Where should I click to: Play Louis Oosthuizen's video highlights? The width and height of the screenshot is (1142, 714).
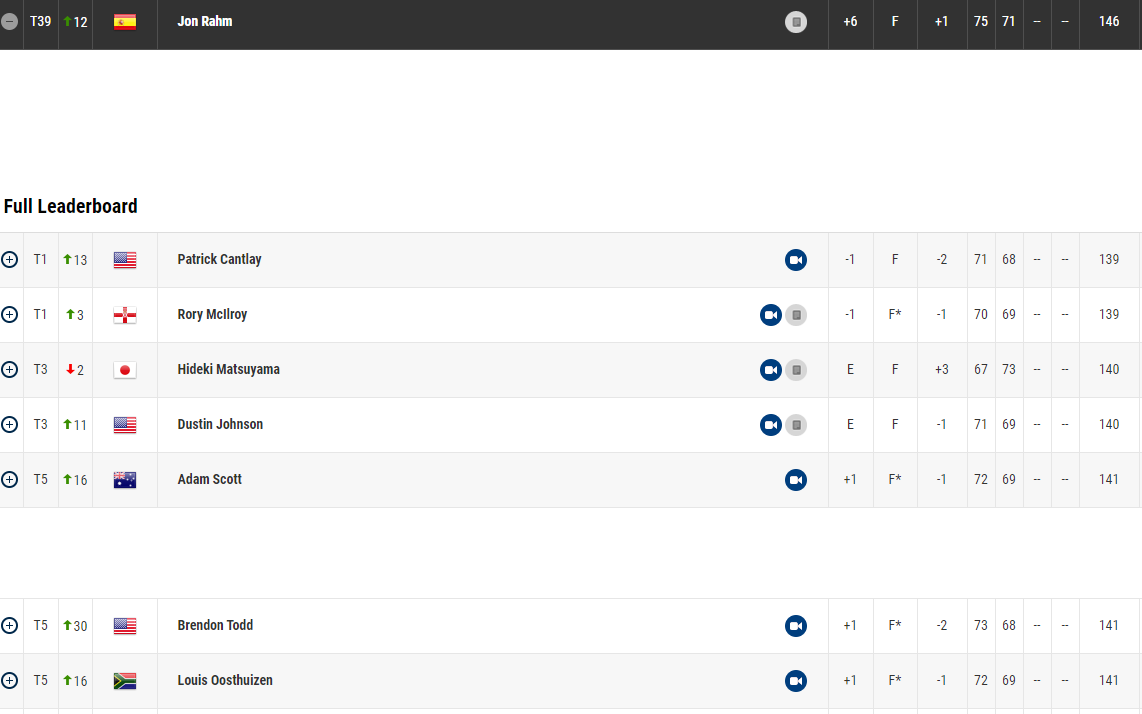(795, 681)
